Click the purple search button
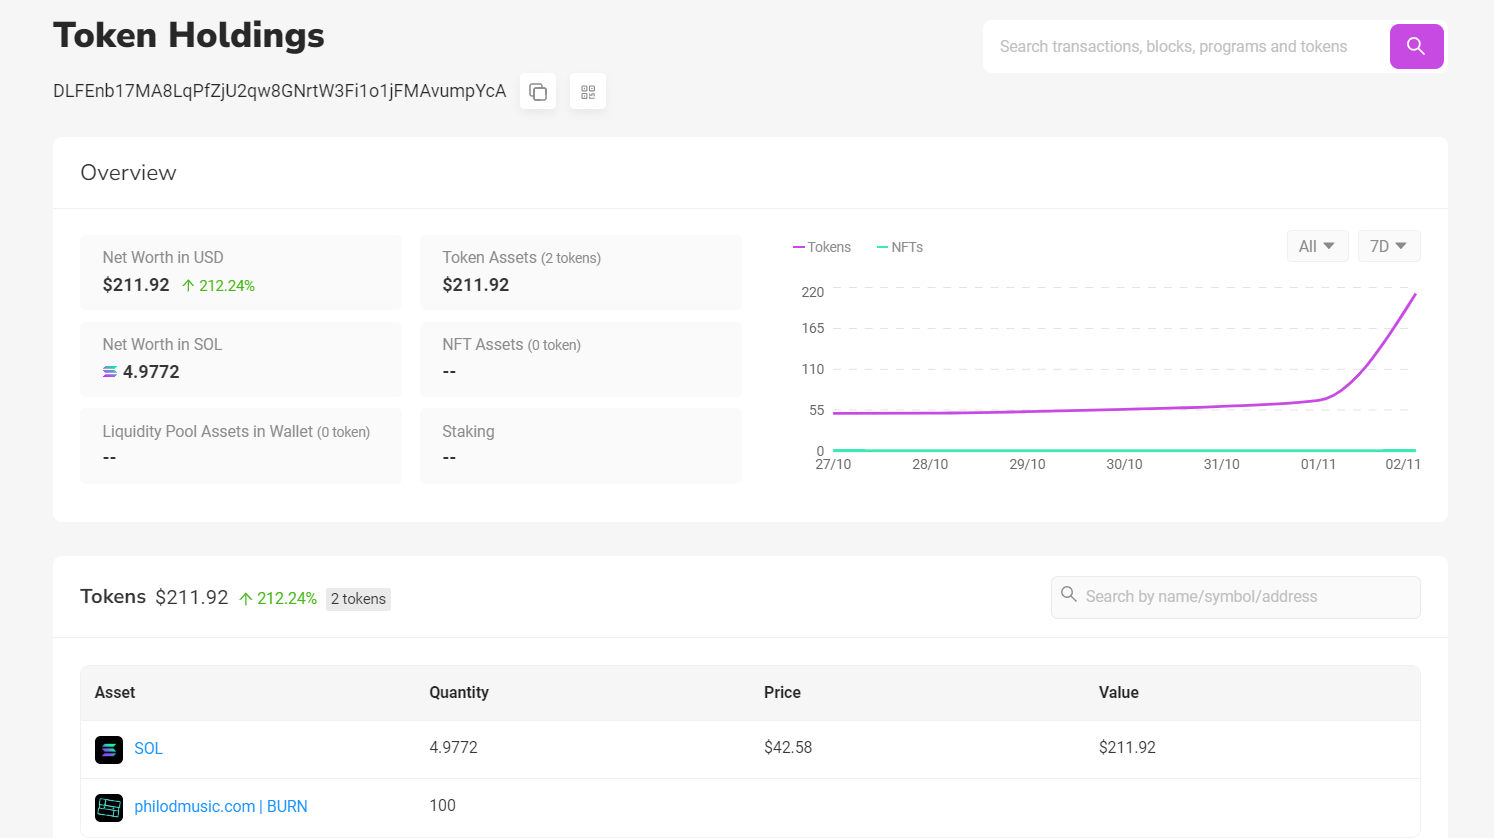 point(1416,46)
